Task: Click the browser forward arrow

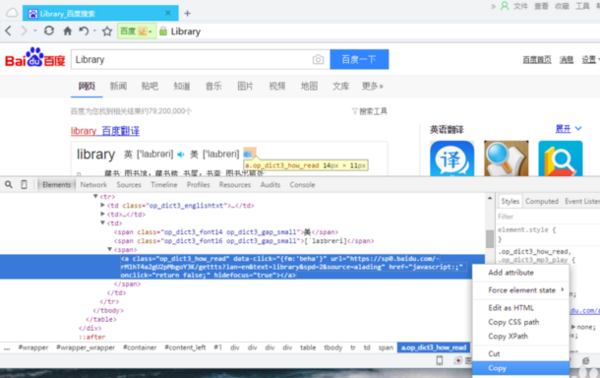Action: [x=24, y=31]
